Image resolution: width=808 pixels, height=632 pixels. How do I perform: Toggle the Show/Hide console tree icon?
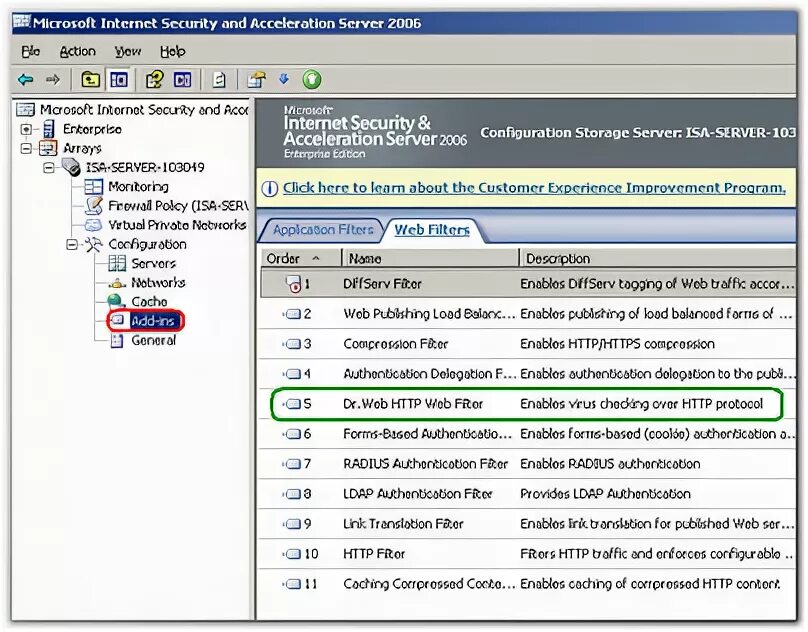click(x=119, y=80)
